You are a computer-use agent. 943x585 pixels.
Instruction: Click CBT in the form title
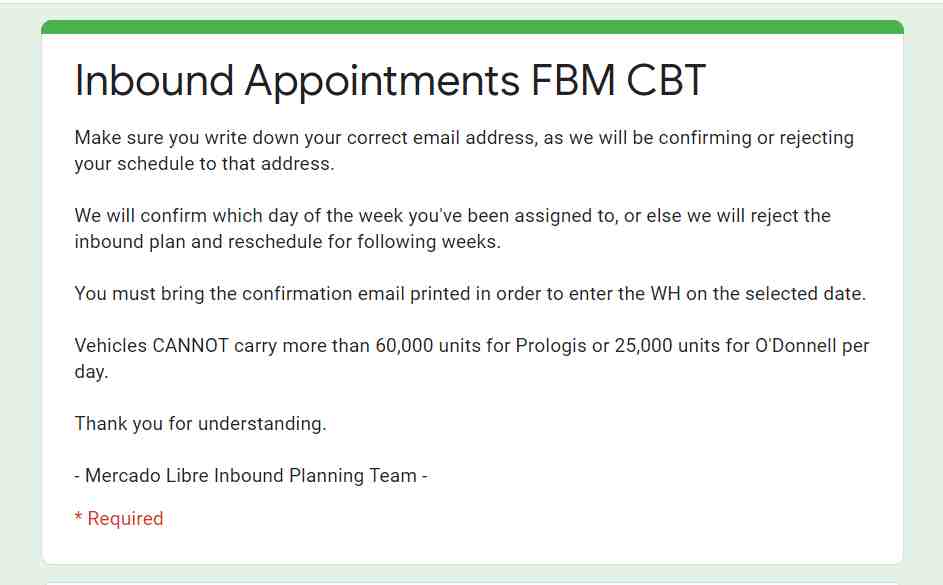(x=666, y=81)
